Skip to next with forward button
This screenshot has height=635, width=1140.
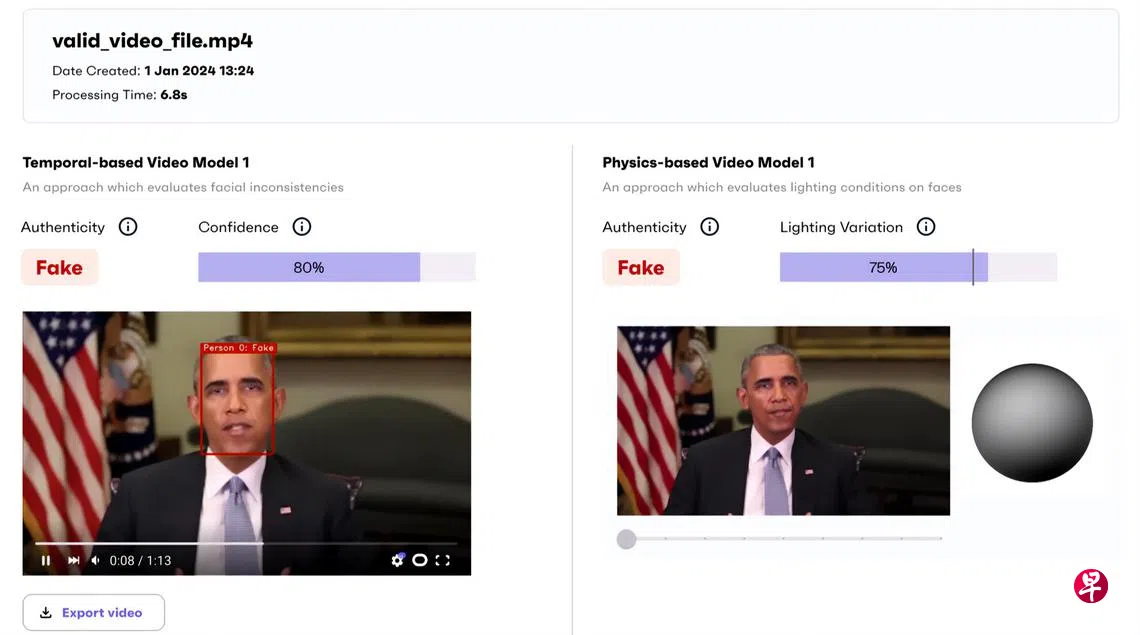tap(73, 560)
